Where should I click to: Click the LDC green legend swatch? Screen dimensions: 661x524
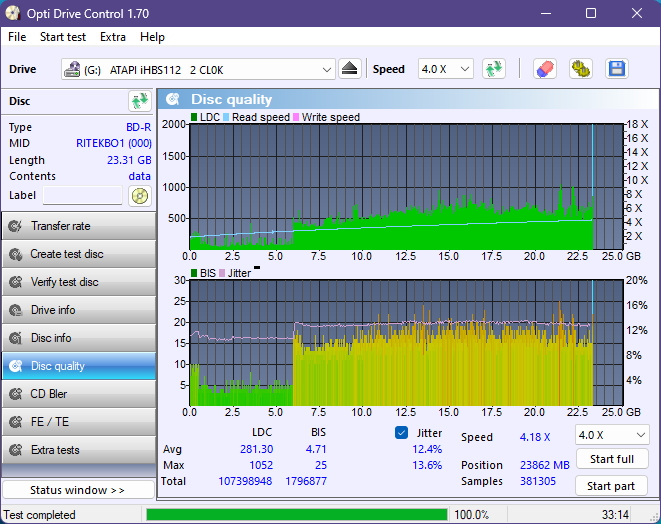coord(194,117)
